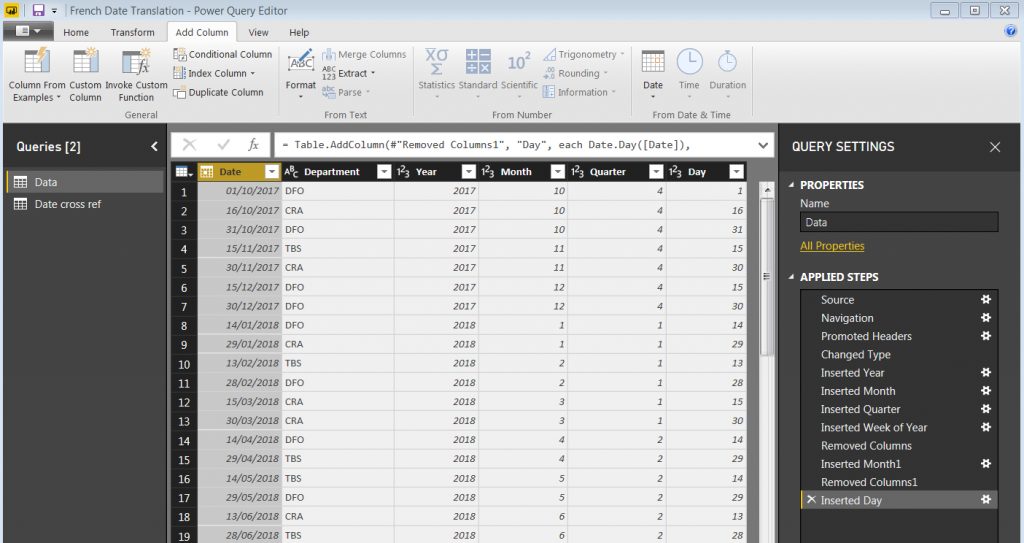Click the Custom Column icon
Image resolution: width=1024 pixels, height=543 pixels.
[86, 62]
